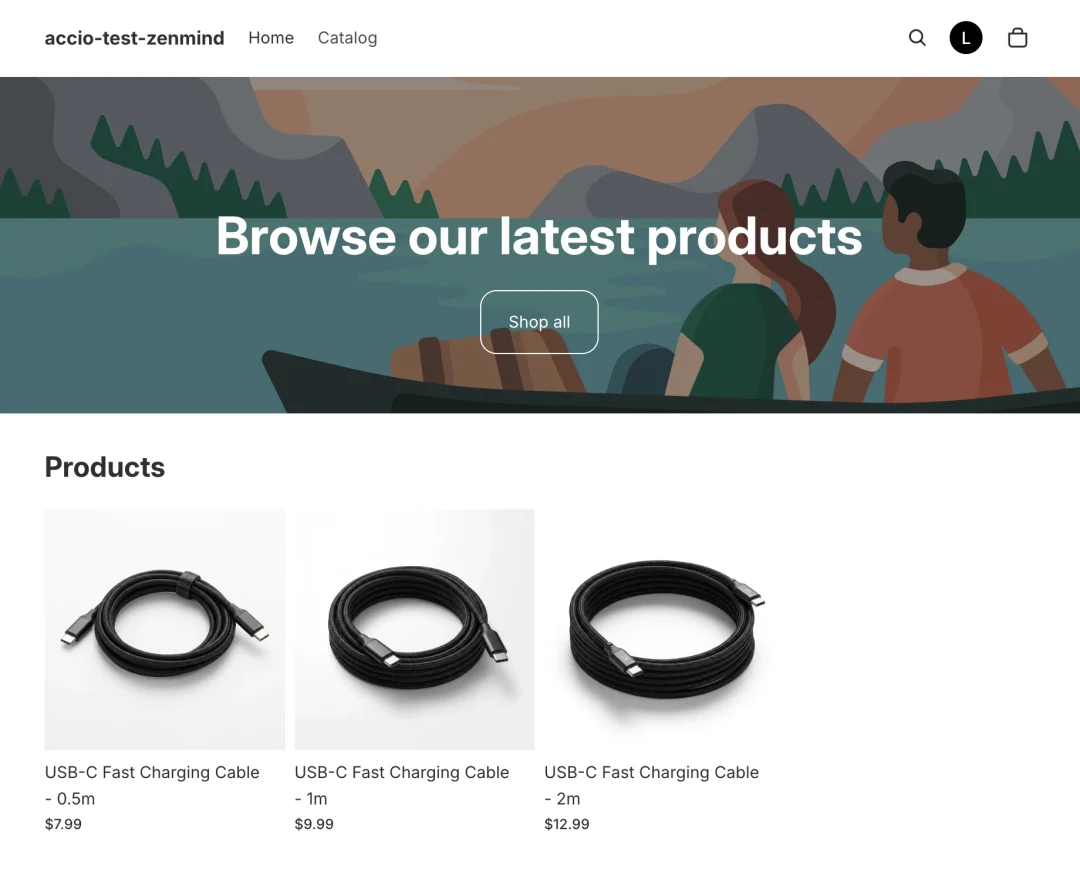1080x882 pixels.
Task: Click the $7.99 price label
Action: tap(63, 824)
